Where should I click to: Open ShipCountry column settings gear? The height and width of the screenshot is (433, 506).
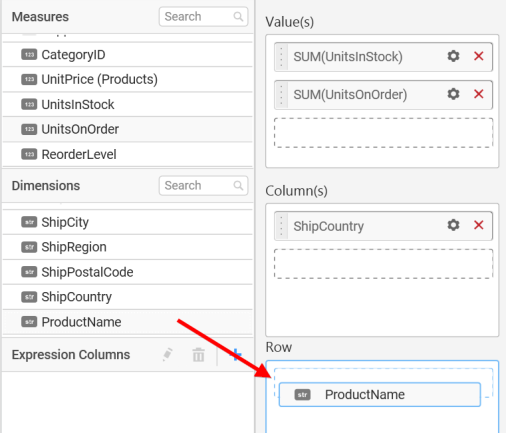[453, 225]
